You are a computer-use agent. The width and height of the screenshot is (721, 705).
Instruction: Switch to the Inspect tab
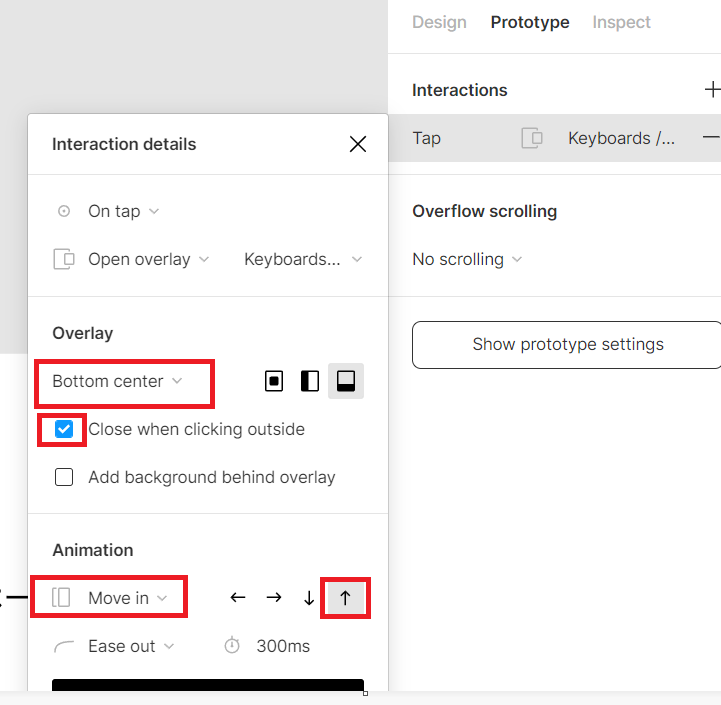coord(621,22)
